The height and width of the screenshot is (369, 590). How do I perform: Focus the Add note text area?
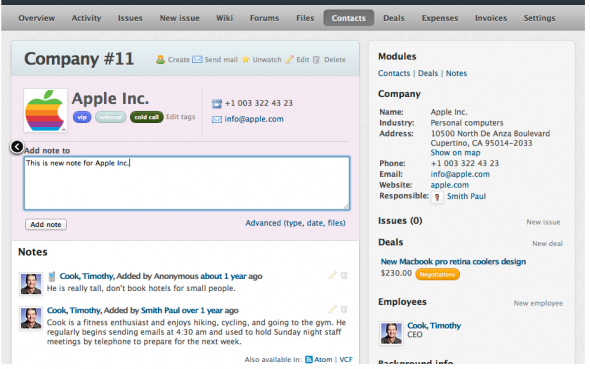(187, 183)
